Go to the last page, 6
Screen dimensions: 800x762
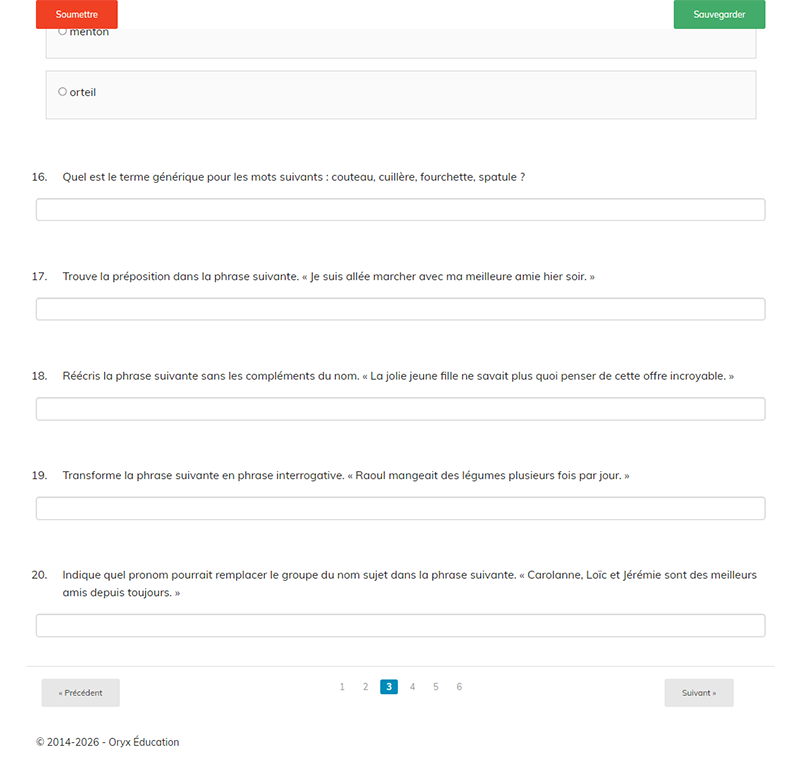coord(459,687)
